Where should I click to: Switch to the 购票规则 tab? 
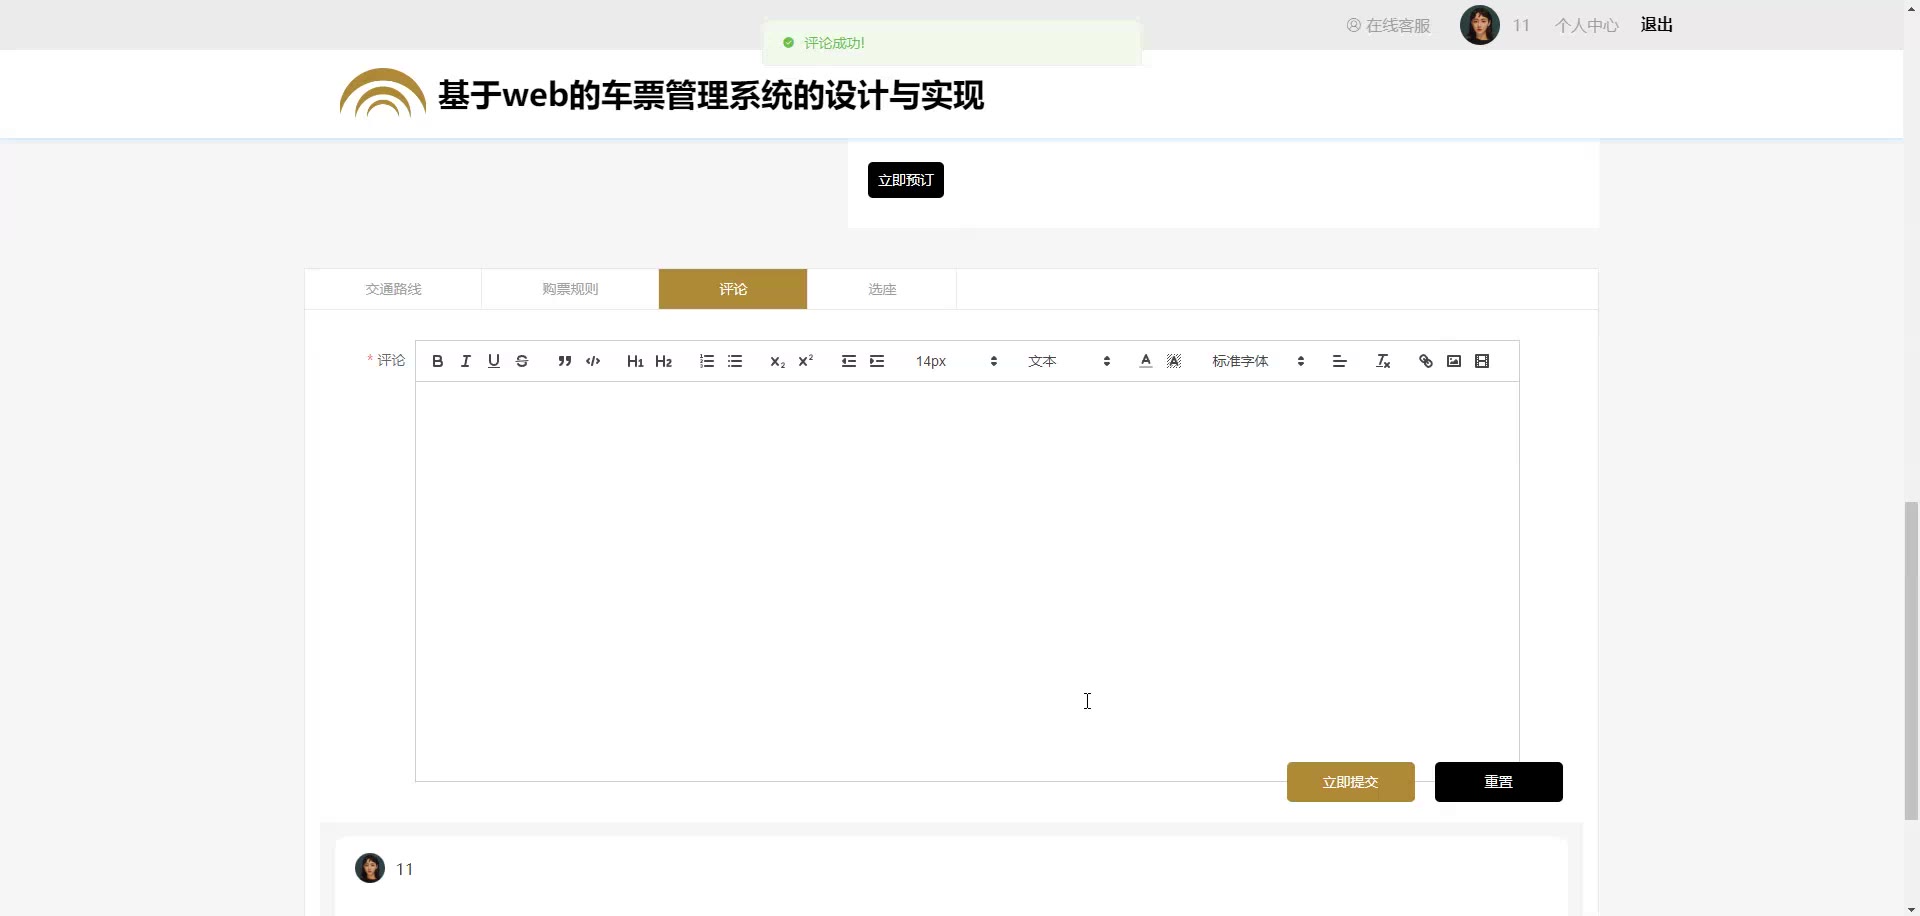pyautogui.click(x=570, y=289)
